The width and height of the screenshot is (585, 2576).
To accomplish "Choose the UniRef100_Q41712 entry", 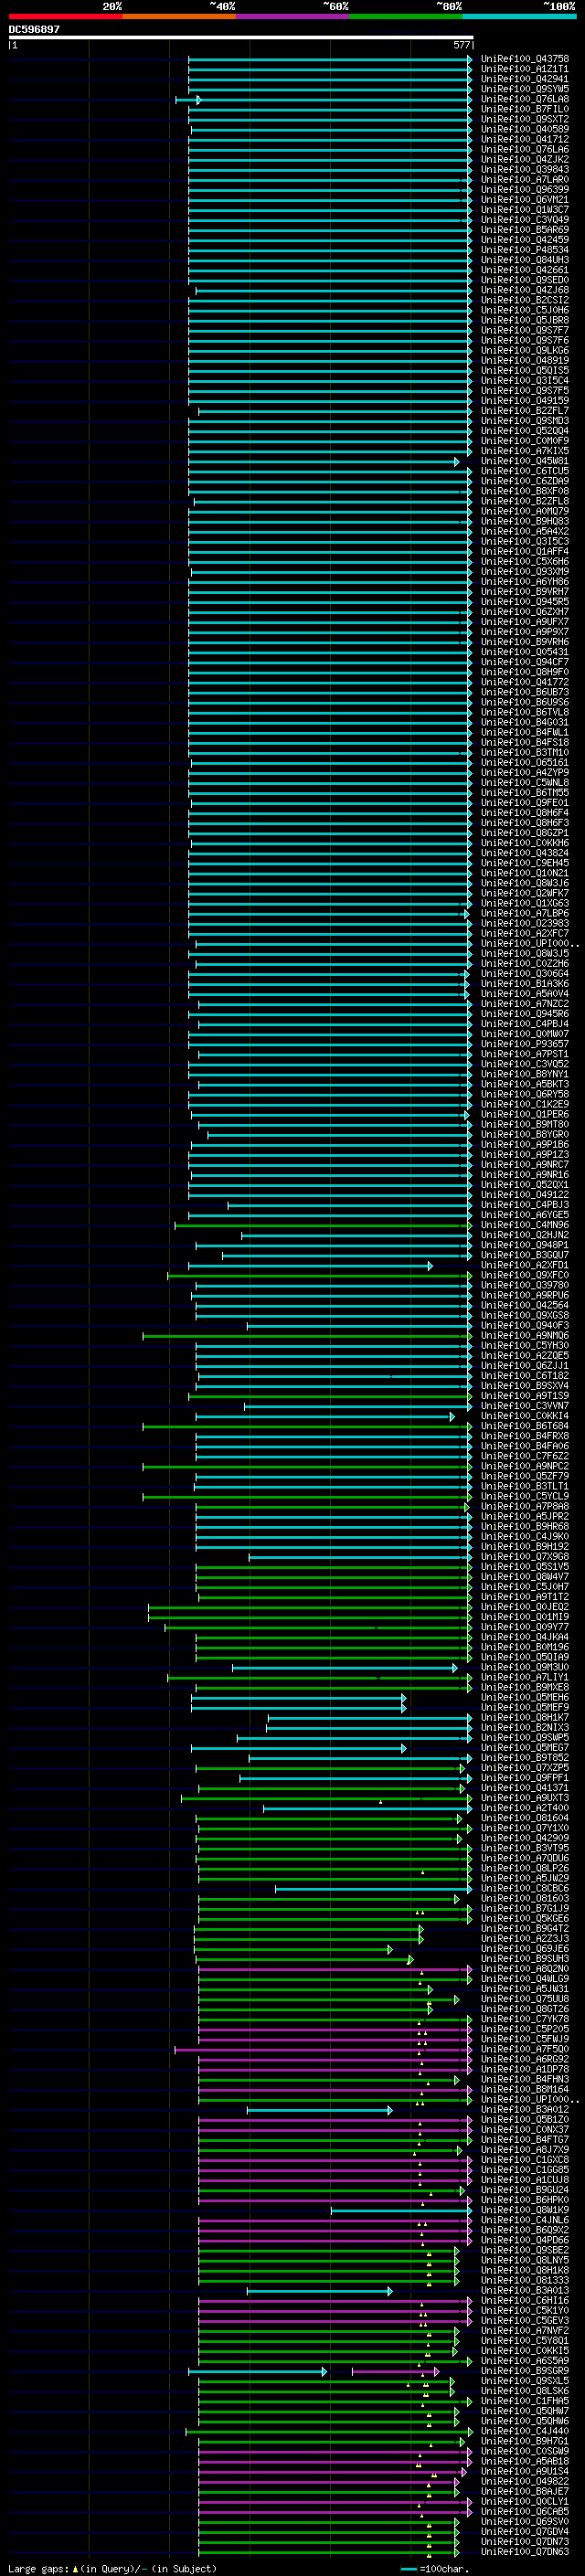I will pyautogui.click(x=525, y=139).
